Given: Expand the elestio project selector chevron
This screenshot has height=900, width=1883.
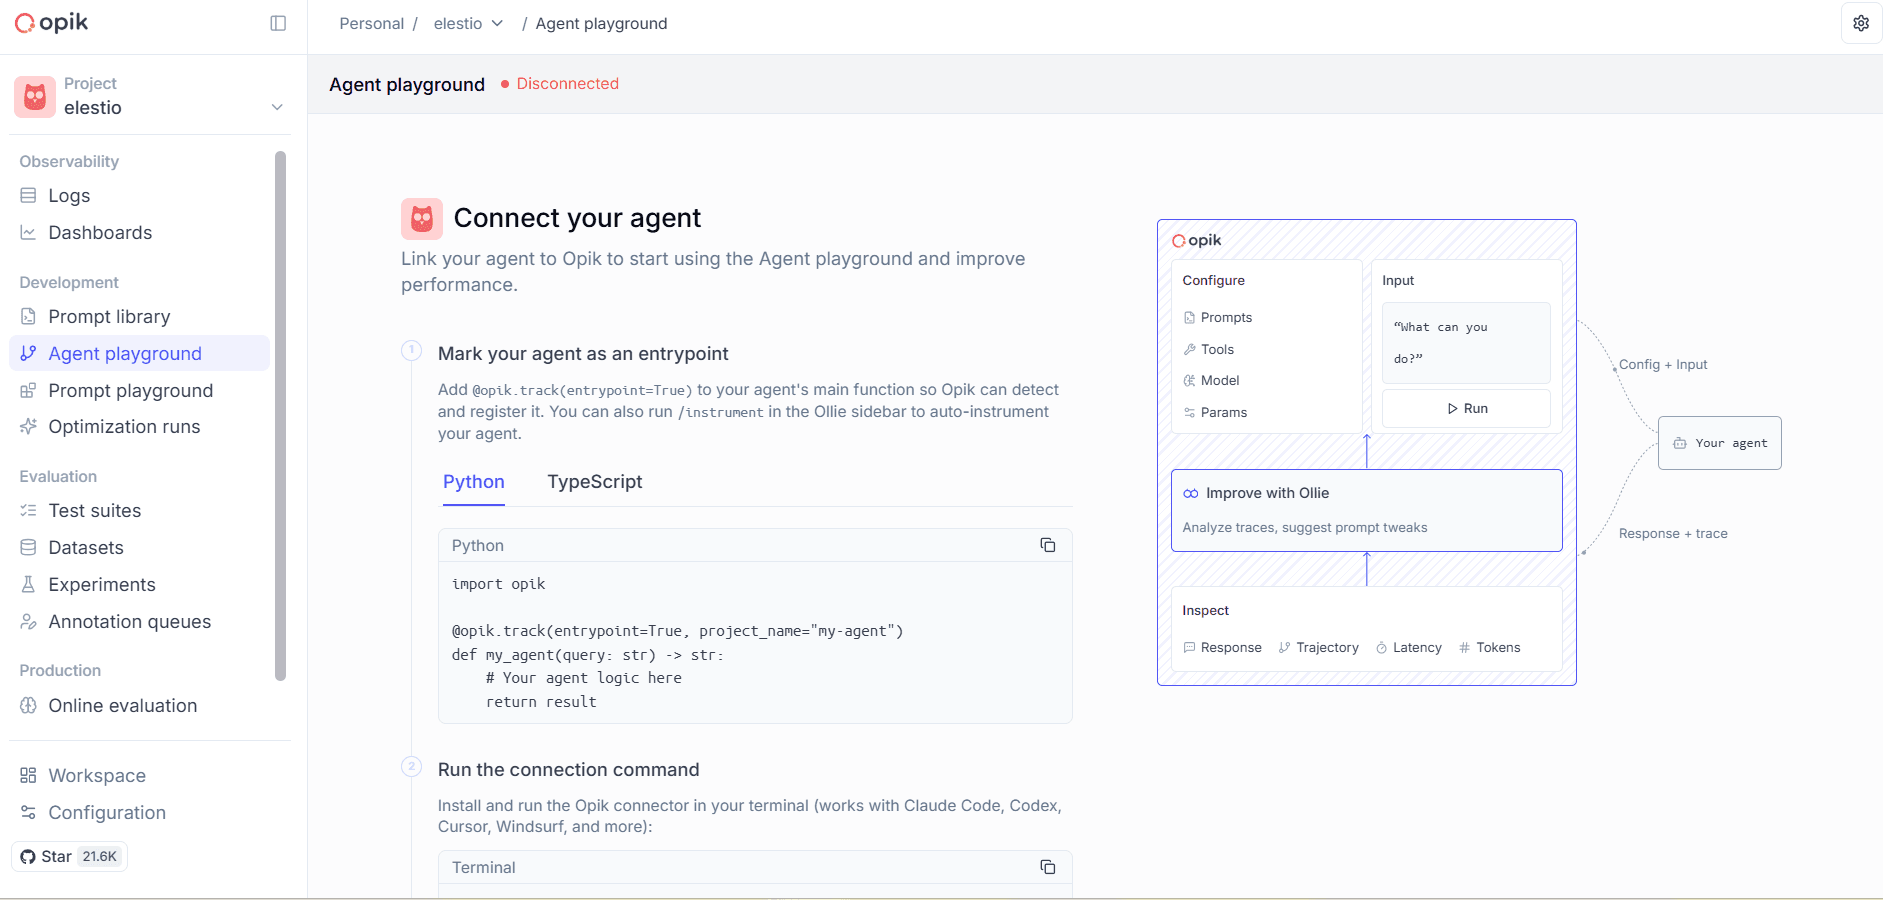Looking at the screenshot, I should pyautogui.click(x=277, y=107).
